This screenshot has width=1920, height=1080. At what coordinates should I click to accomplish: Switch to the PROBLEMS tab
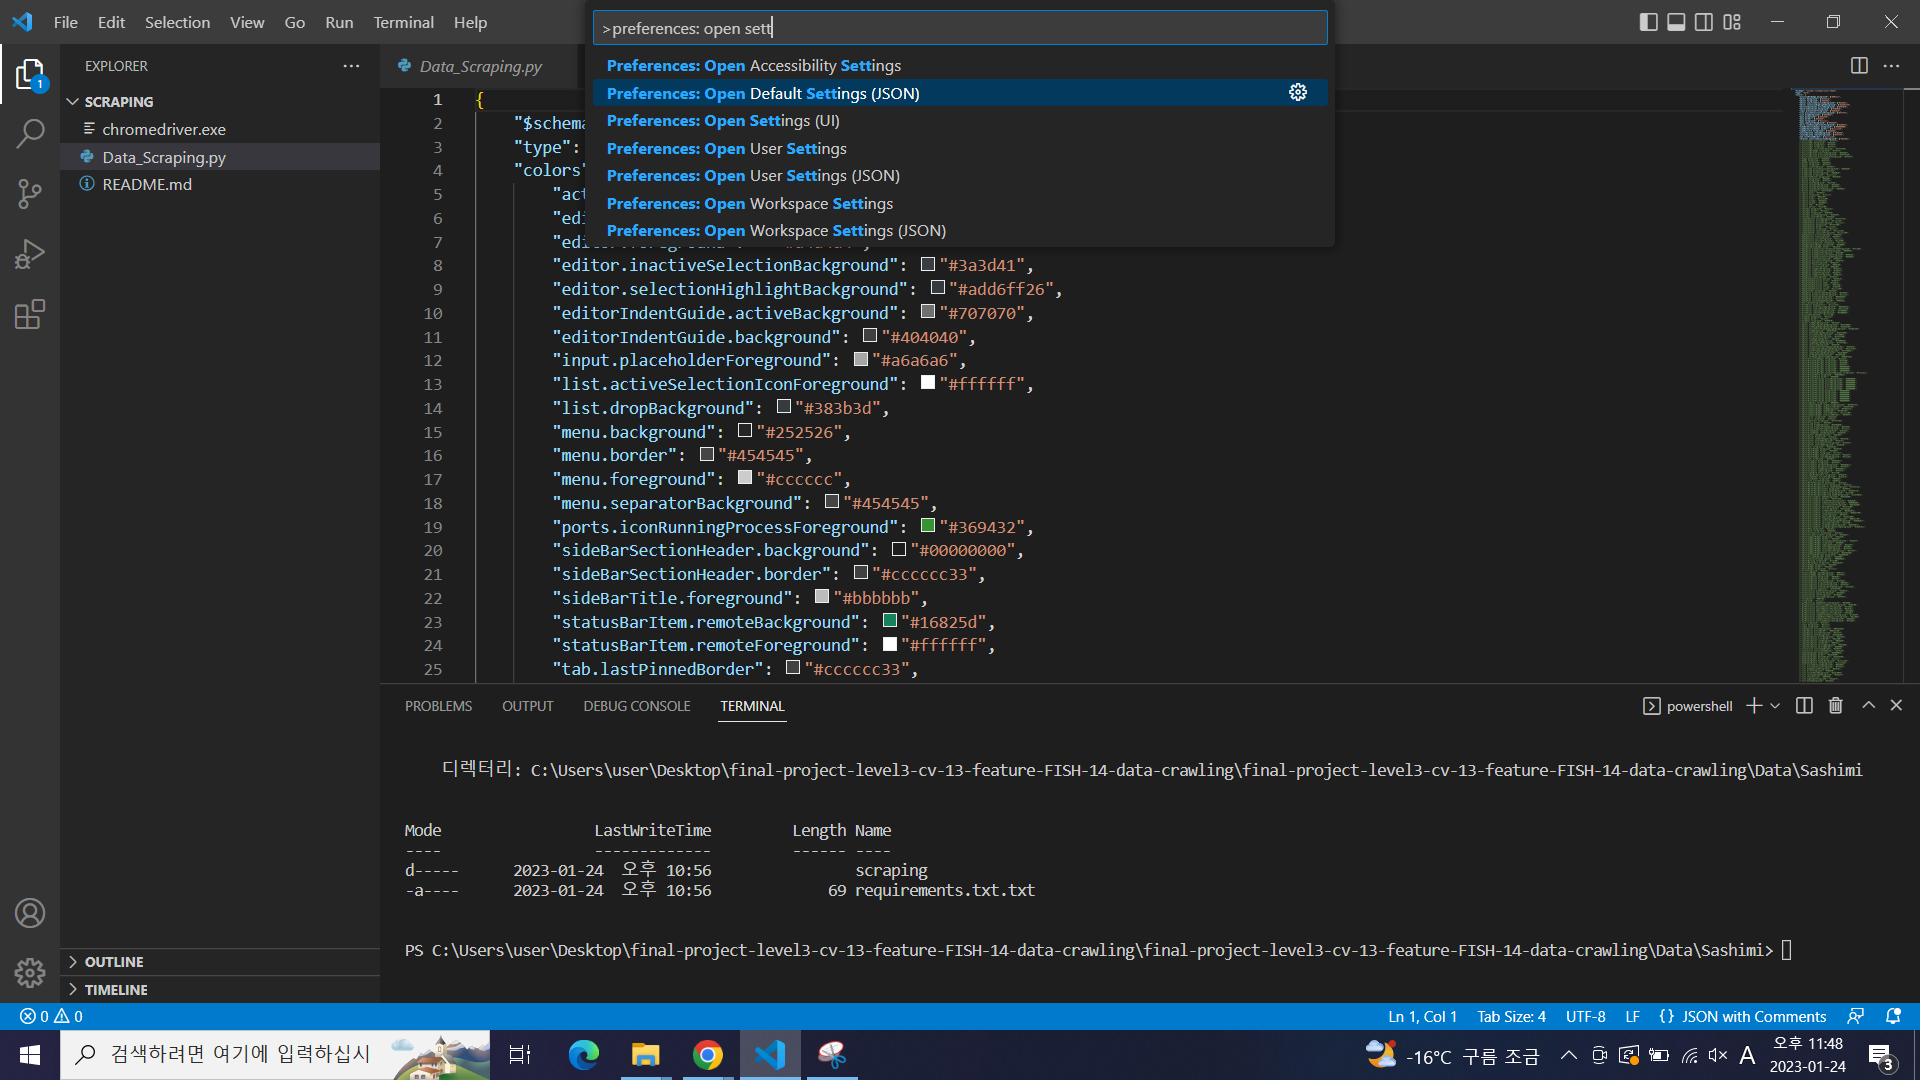[438, 706]
